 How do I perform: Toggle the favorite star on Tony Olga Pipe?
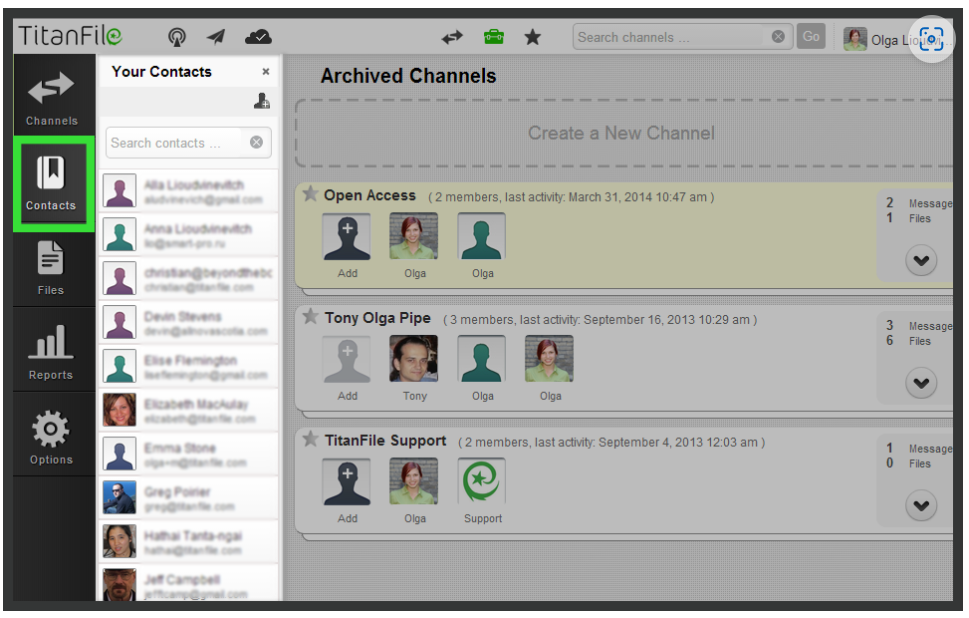tap(310, 317)
